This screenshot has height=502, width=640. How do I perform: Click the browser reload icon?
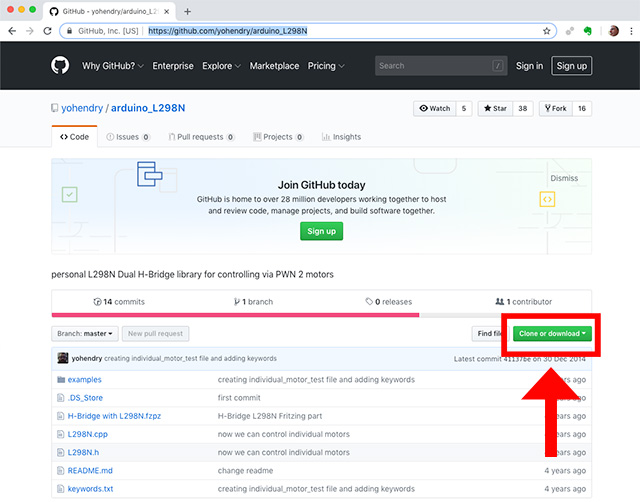[x=47, y=31]
